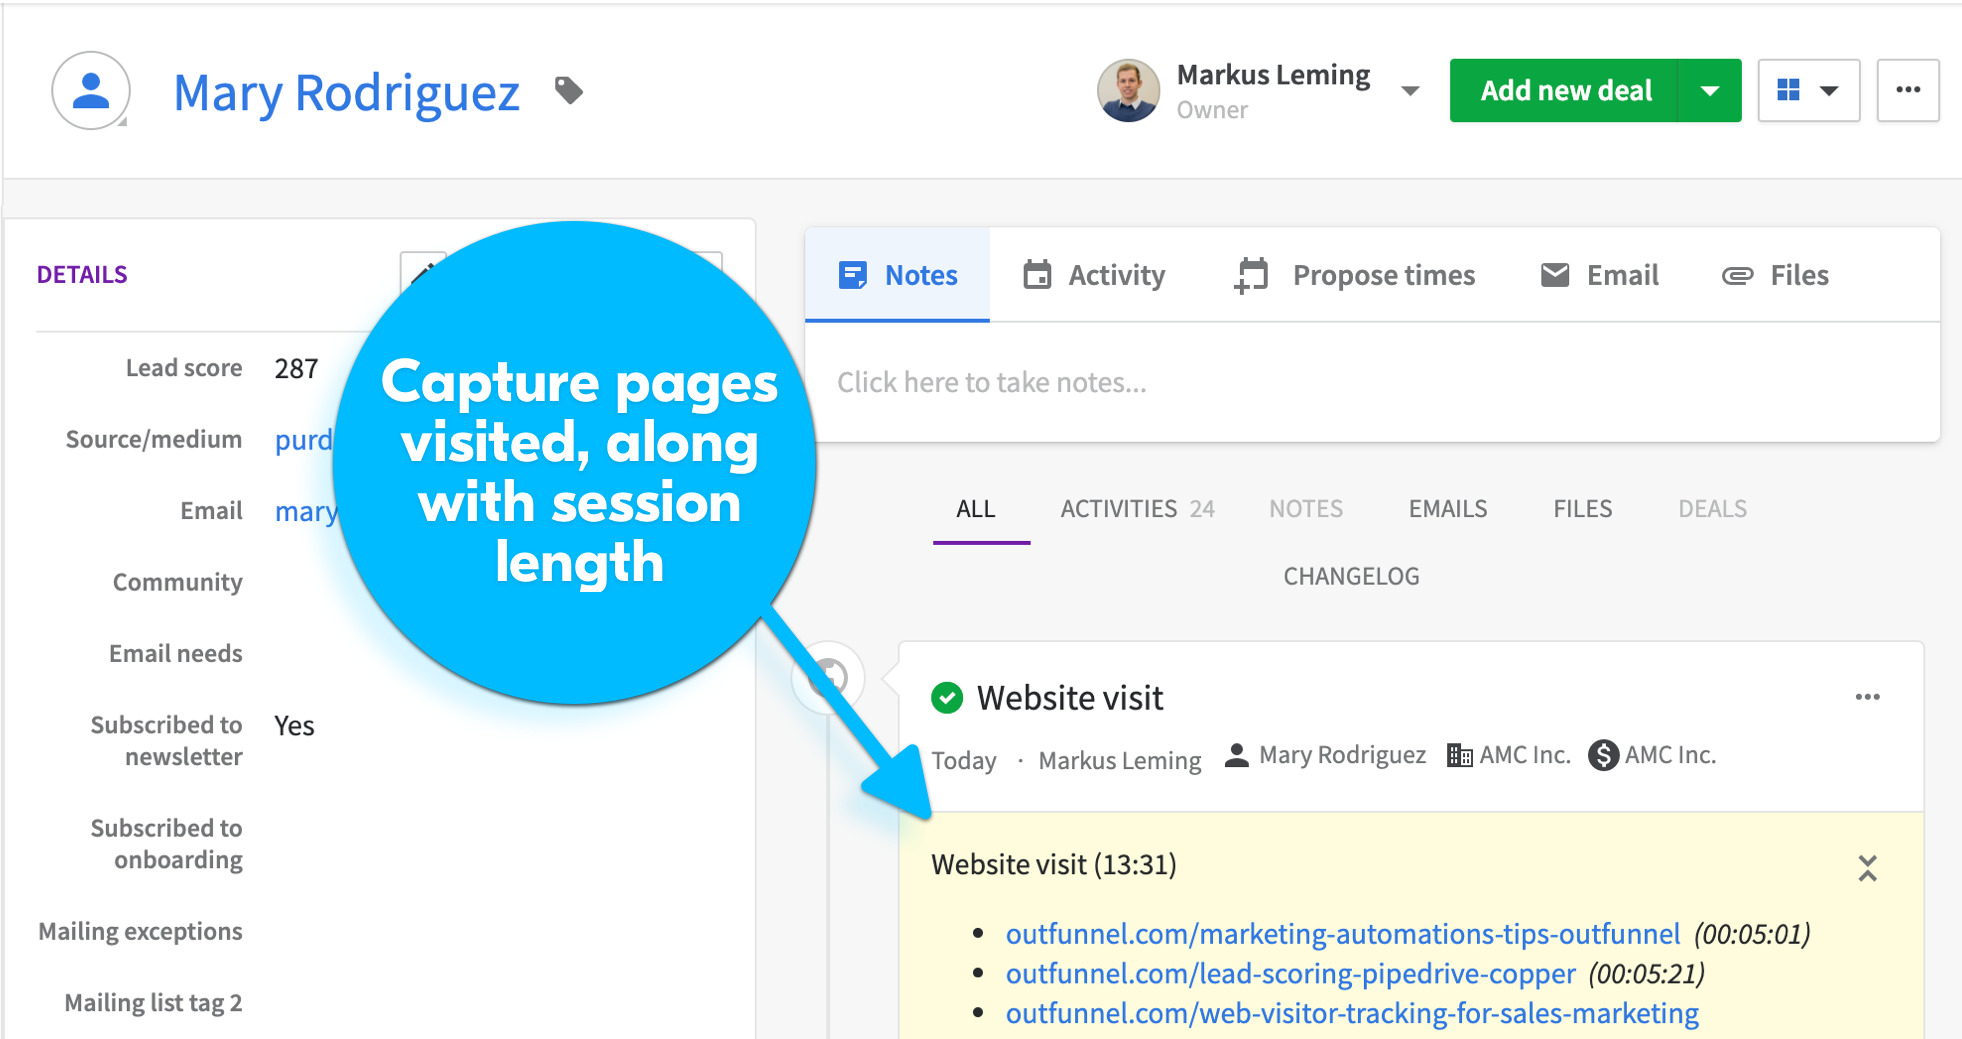Image resolution: width=1962 pixels, height=1039 pixels.
Task: Filter feed by DEALS
Action: tap(1712, 509)
